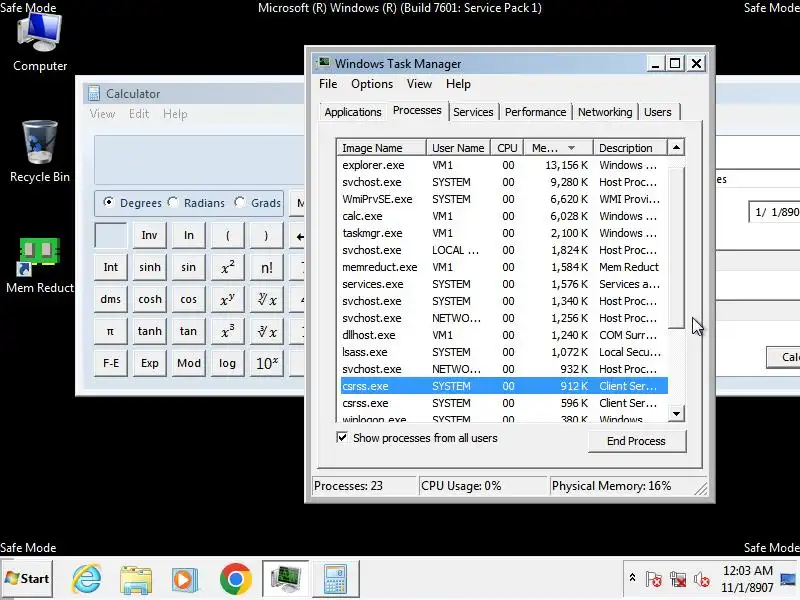Show hidden system tray icons
This screenshot has height=600, width=800.
(x=632, y=578)
